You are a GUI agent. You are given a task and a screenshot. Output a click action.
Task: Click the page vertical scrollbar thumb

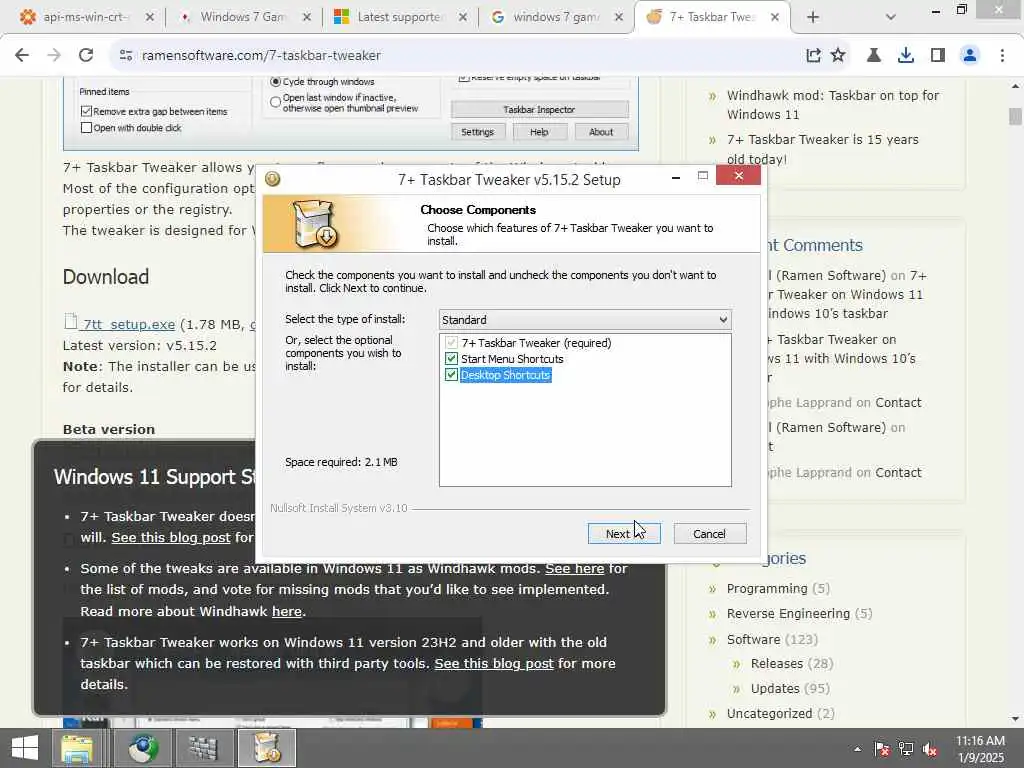(1015, 116)
